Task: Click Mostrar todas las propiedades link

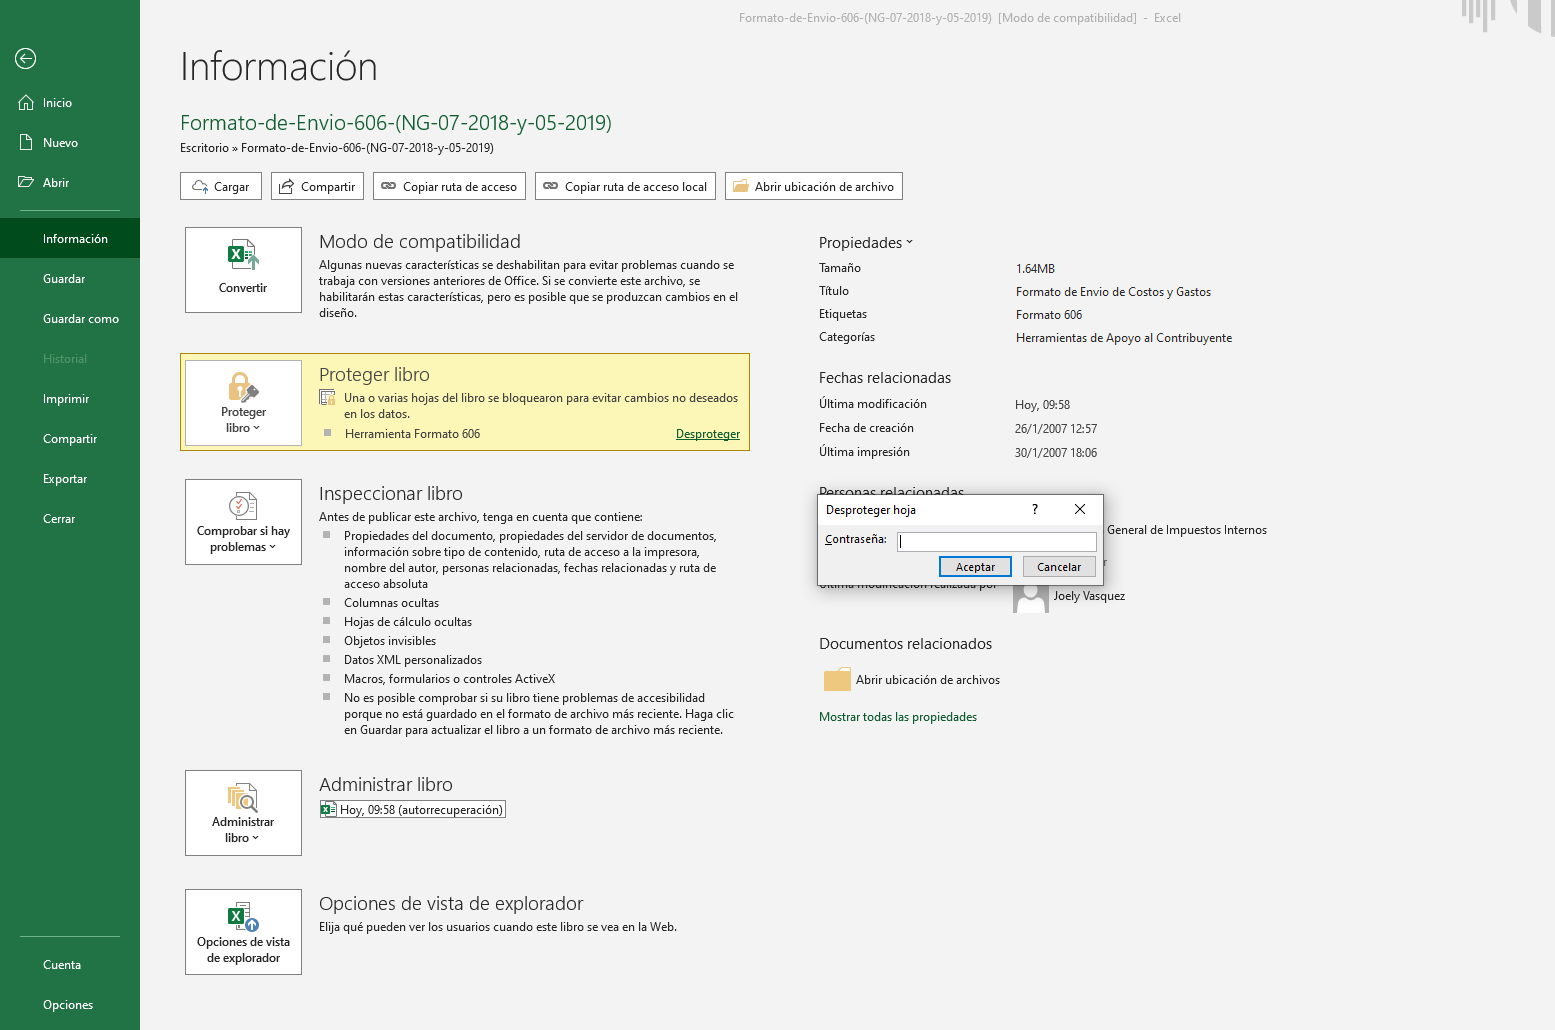Action: 898,717
